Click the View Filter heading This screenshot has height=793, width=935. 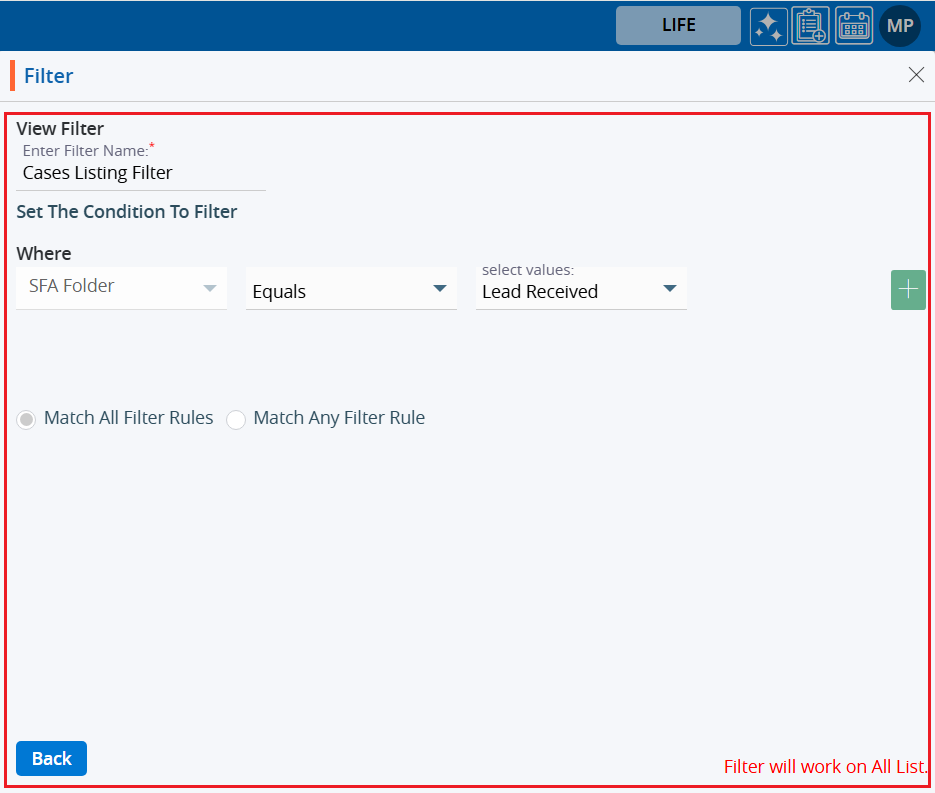(x=60, y=128)
